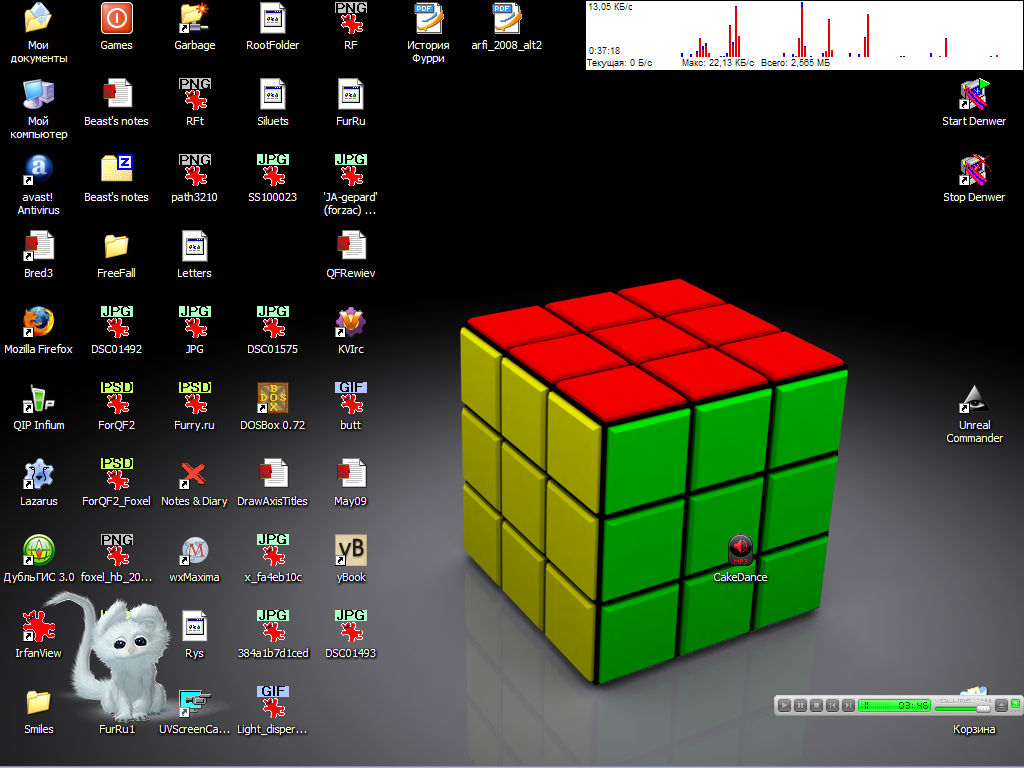Stop playback in the media player widget
Viewport: 1024px width, 768px height.
point(816,706)
